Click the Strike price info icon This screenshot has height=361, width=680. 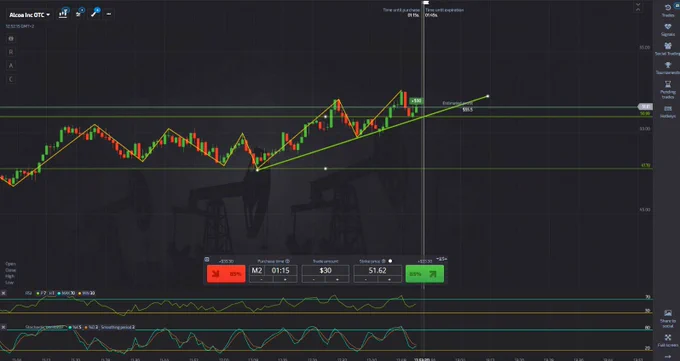[383, 261]
